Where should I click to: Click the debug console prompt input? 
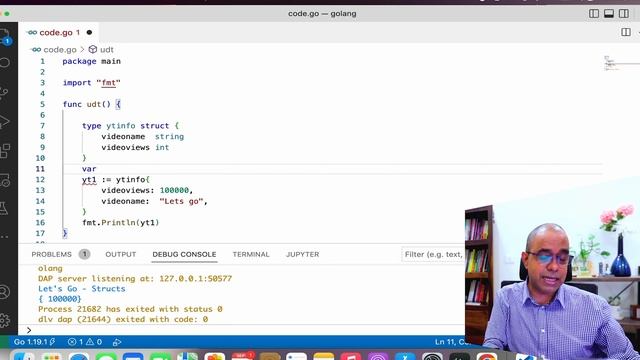[245, 330]
